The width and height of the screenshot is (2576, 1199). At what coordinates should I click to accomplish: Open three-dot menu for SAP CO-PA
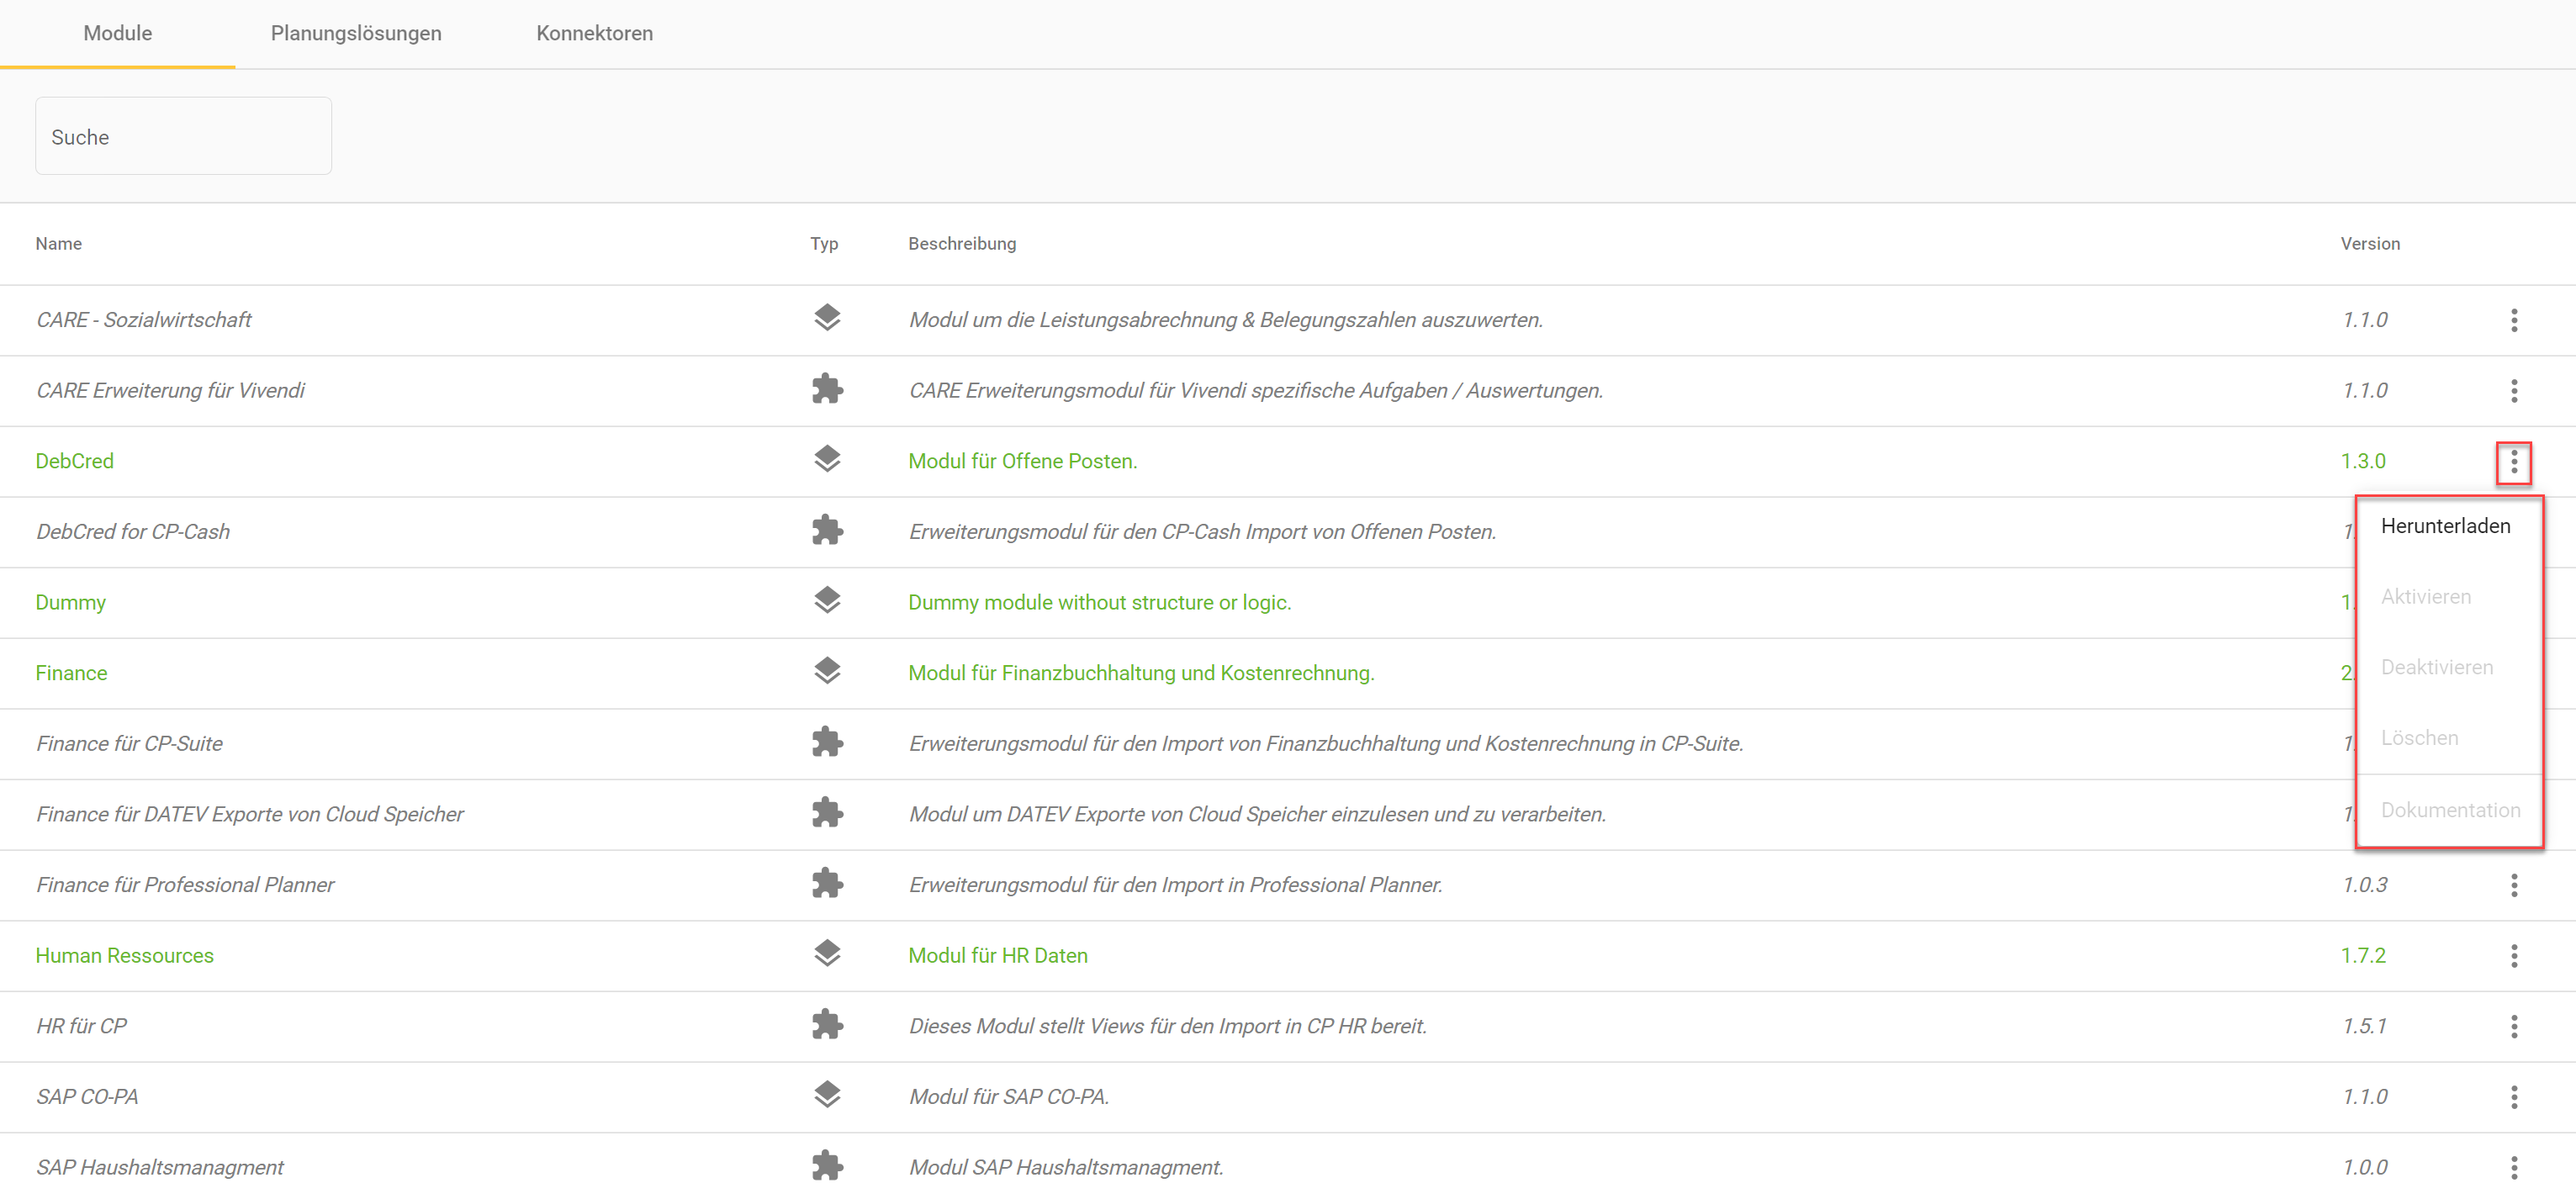pyautogui.click(x=2513, y=1097)
